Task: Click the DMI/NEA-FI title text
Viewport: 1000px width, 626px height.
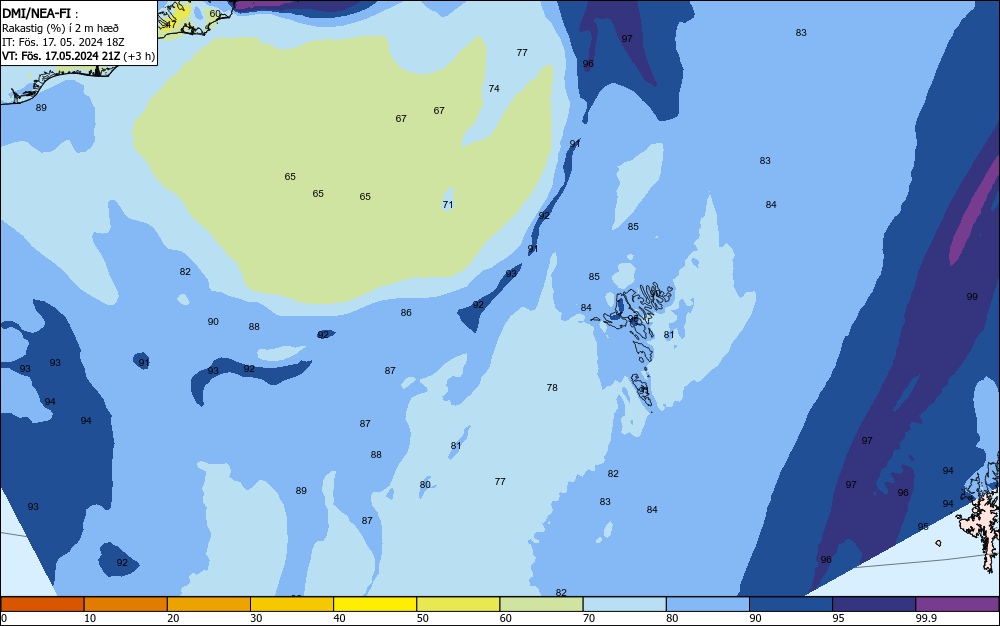Action: pos(36,13)
